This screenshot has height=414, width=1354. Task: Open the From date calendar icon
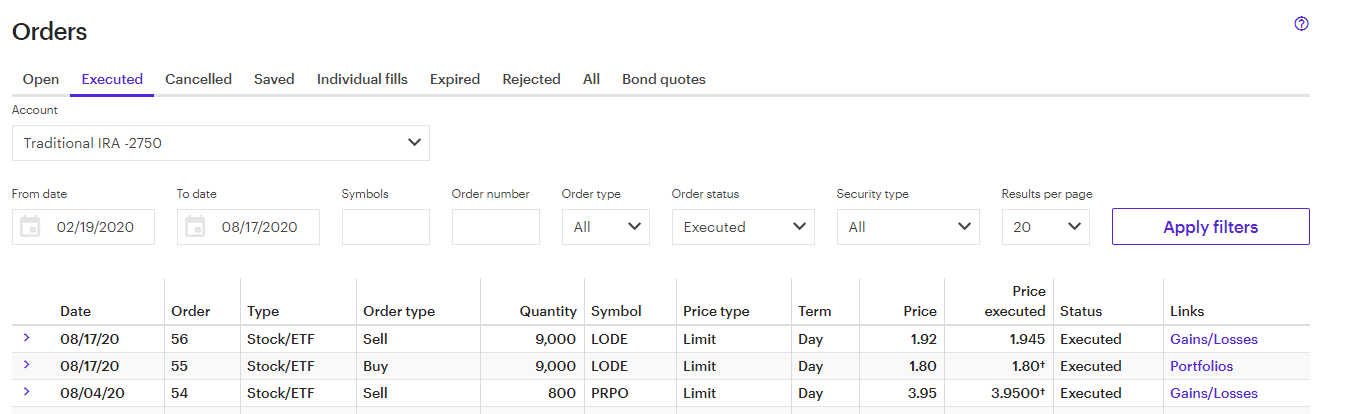pyautogui.click(x=30, y=227)
